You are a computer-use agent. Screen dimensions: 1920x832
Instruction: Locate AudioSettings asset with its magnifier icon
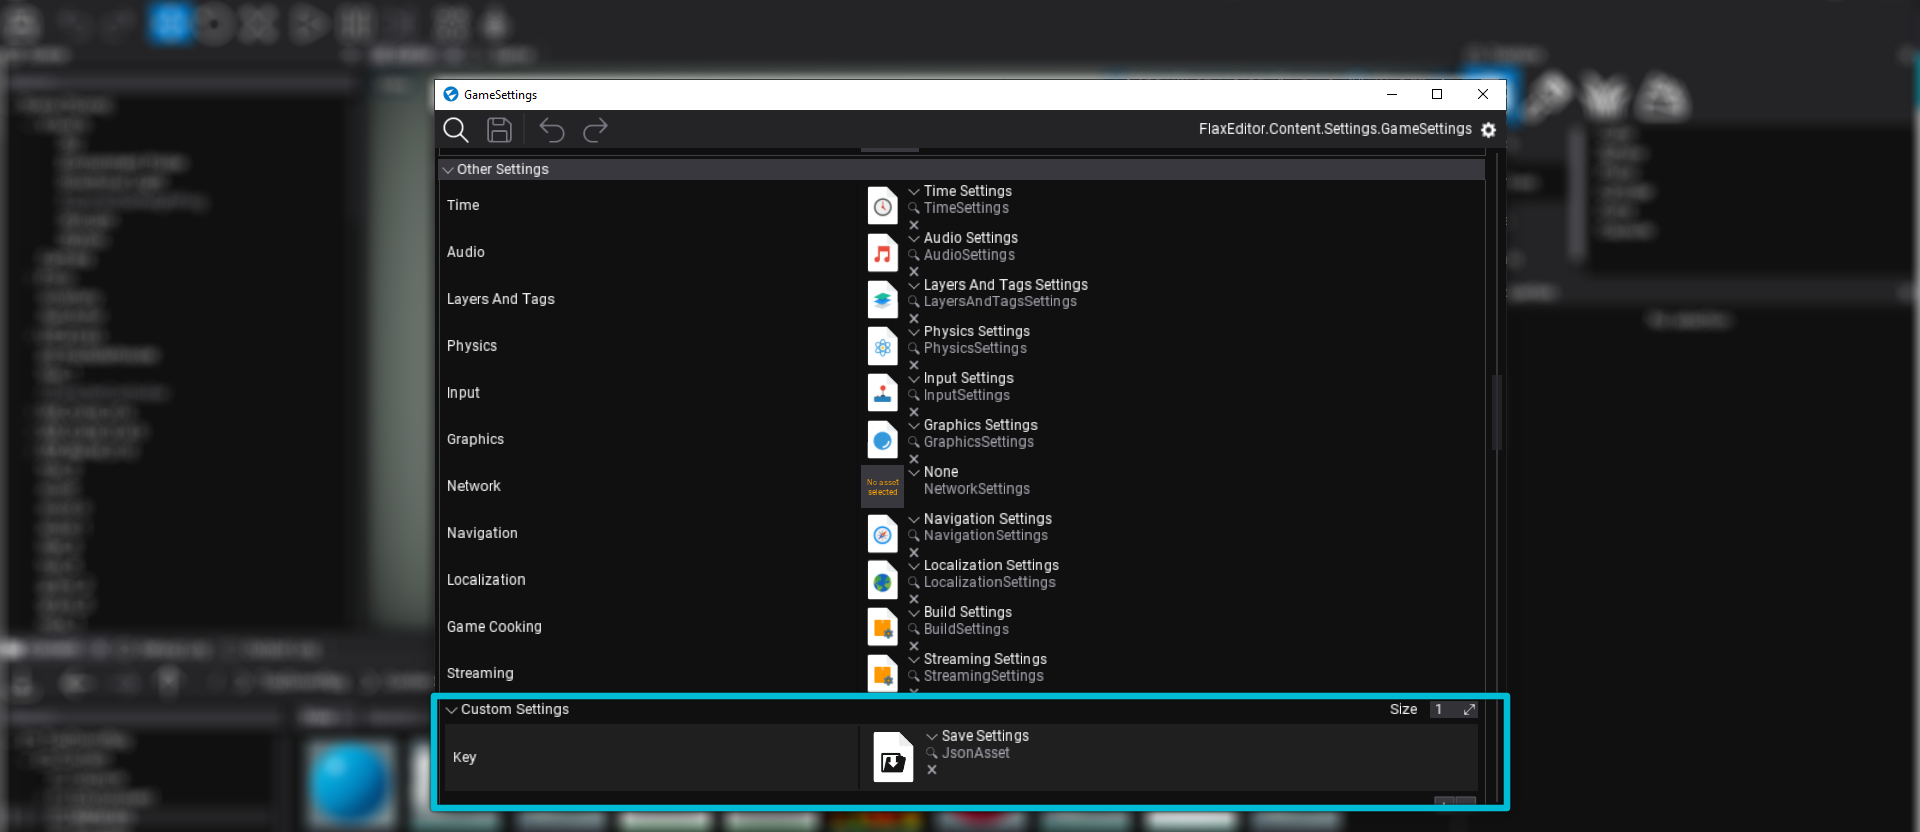pyautogui.click(x=914, y=255)
